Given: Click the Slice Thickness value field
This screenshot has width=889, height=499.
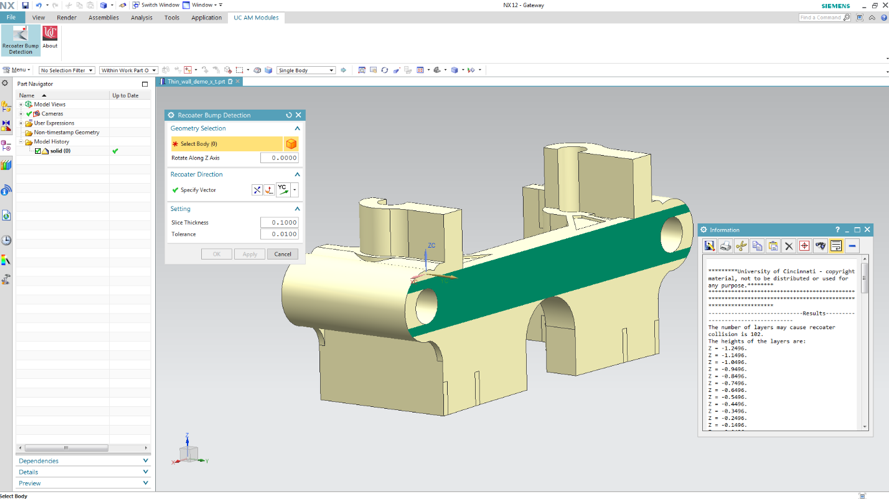Looking at the screenshot, I should point(279,223).
